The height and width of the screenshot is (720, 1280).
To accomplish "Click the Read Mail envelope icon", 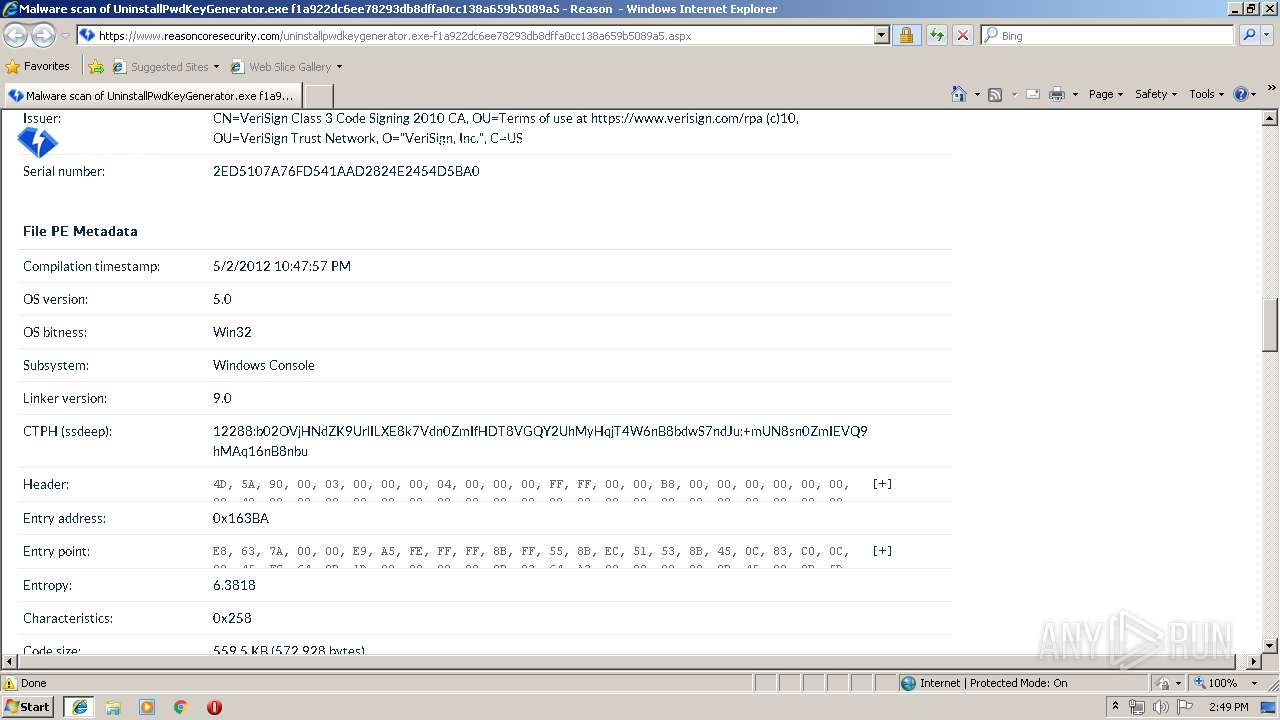I will point(1033,94).
